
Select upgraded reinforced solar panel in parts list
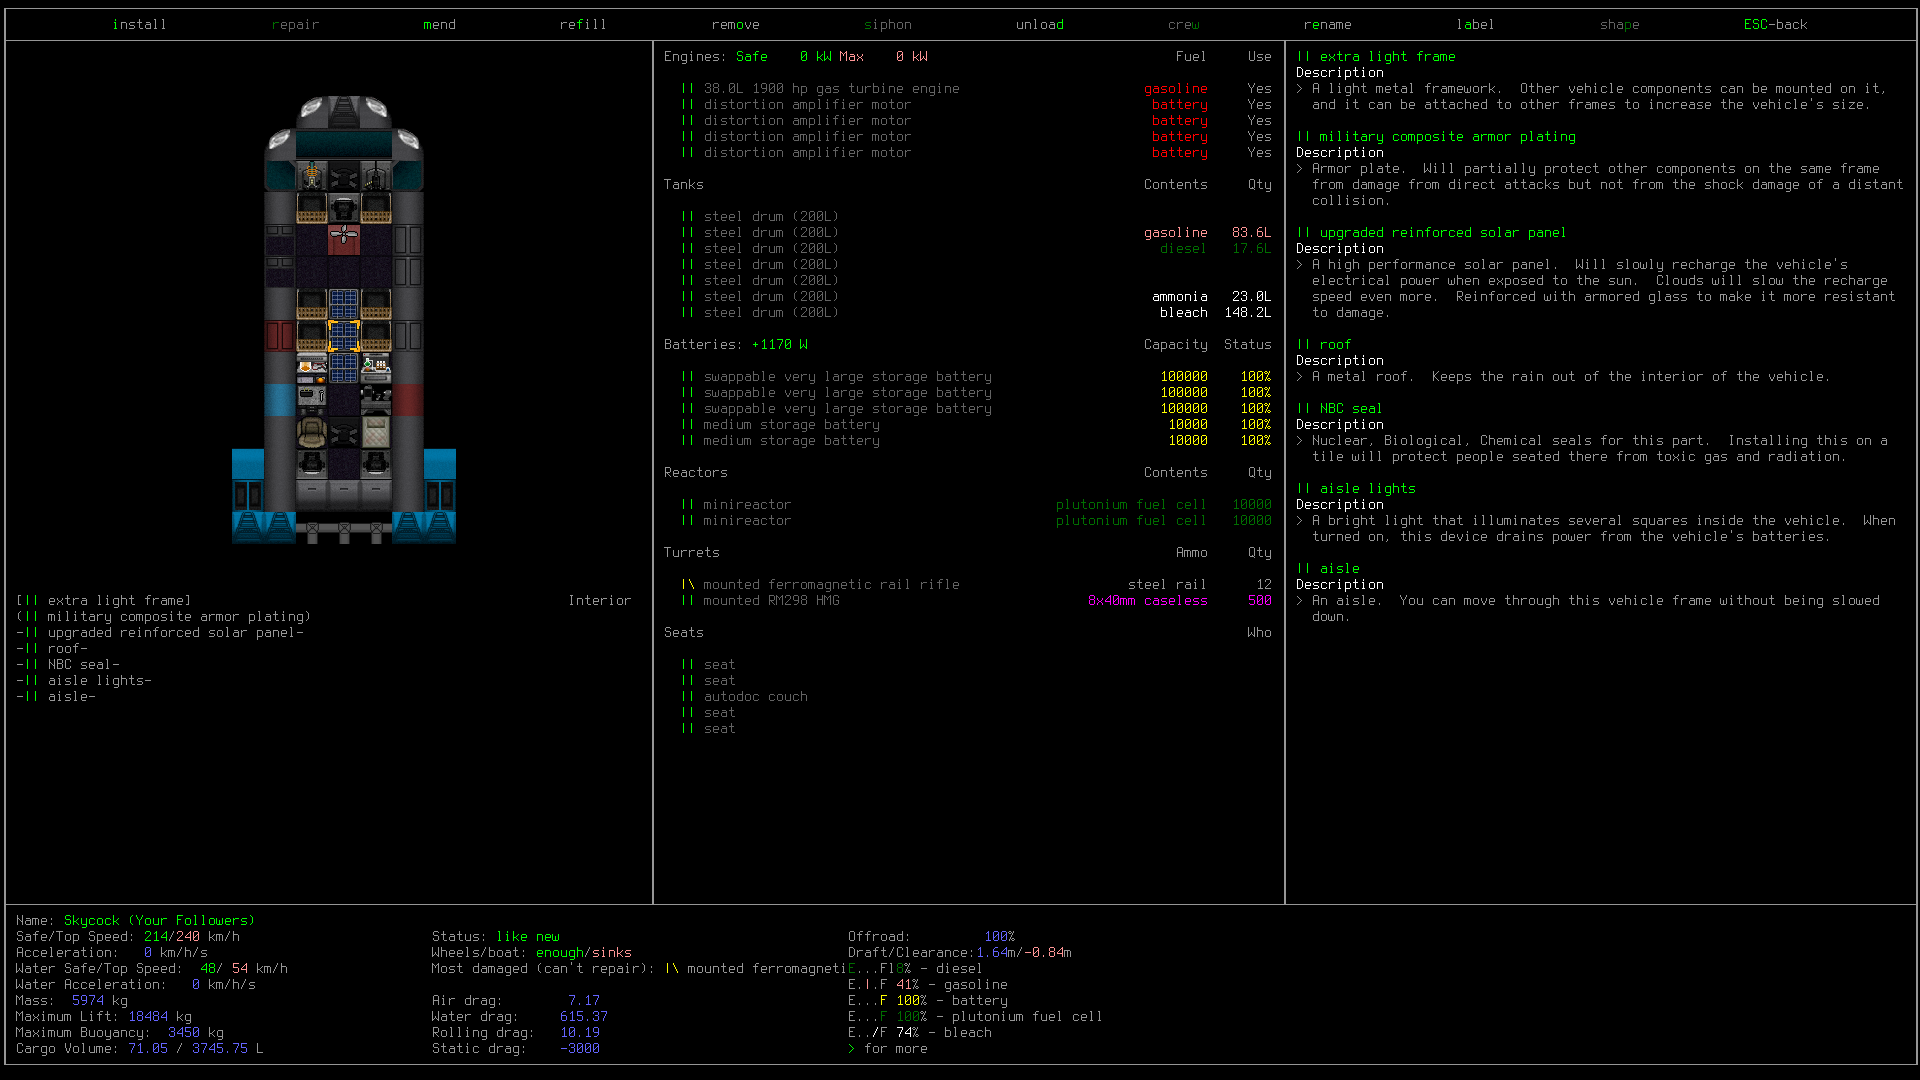(x=160, y=633)
